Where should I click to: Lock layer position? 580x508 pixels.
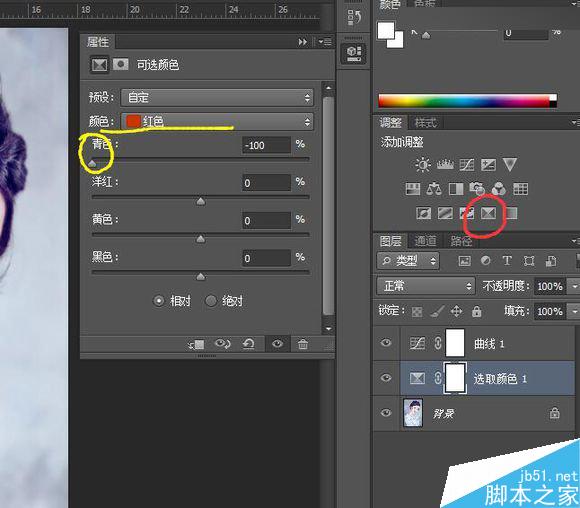456,311
